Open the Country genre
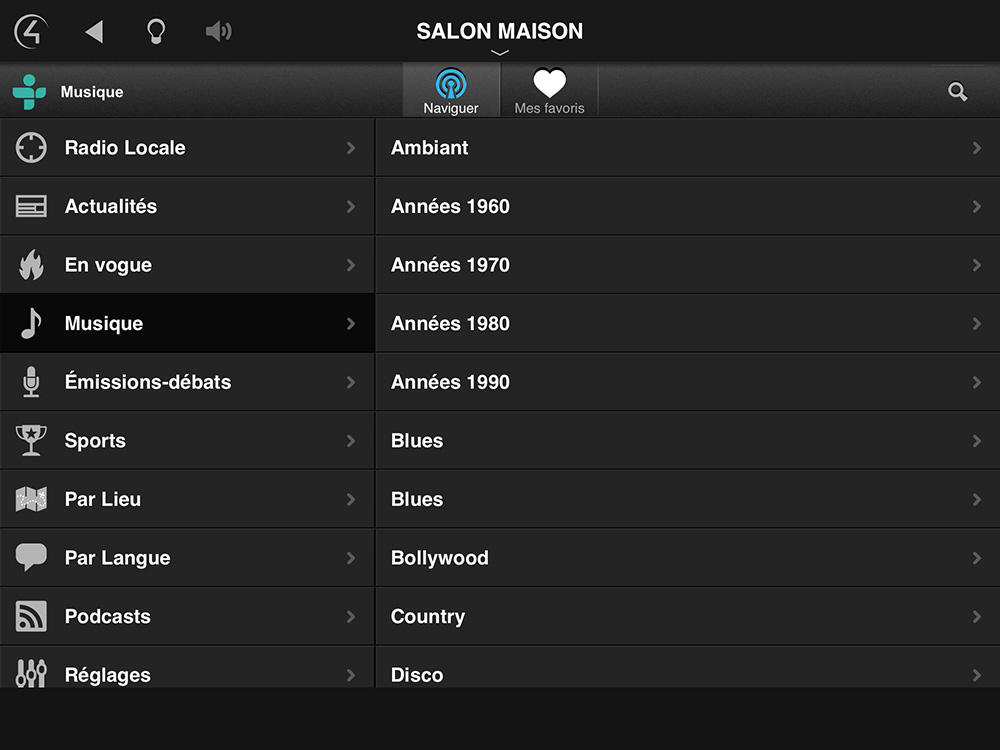 click(688, 616)
